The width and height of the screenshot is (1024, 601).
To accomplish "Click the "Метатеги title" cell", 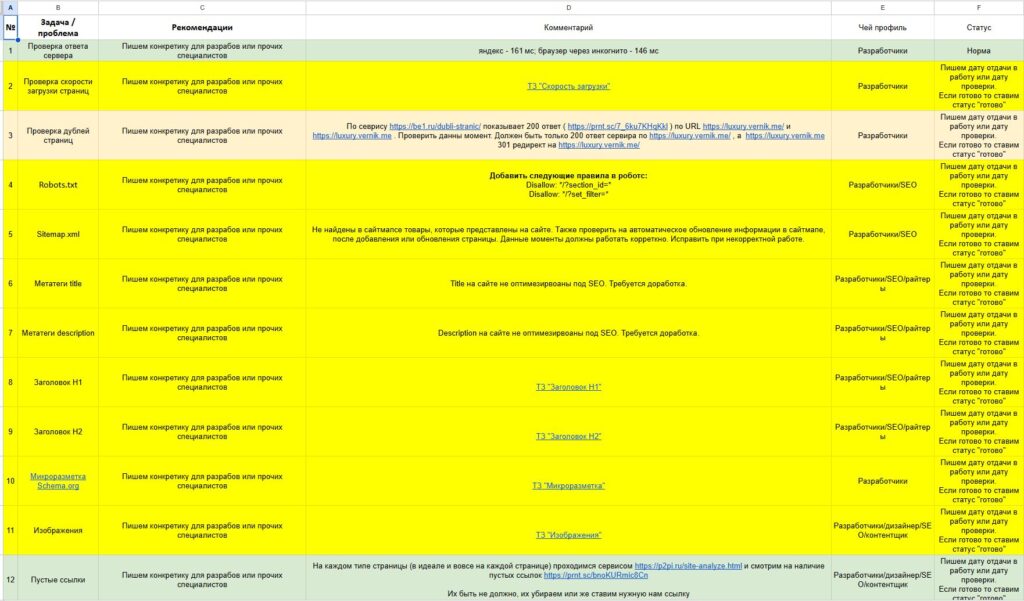I will (58, 284).
